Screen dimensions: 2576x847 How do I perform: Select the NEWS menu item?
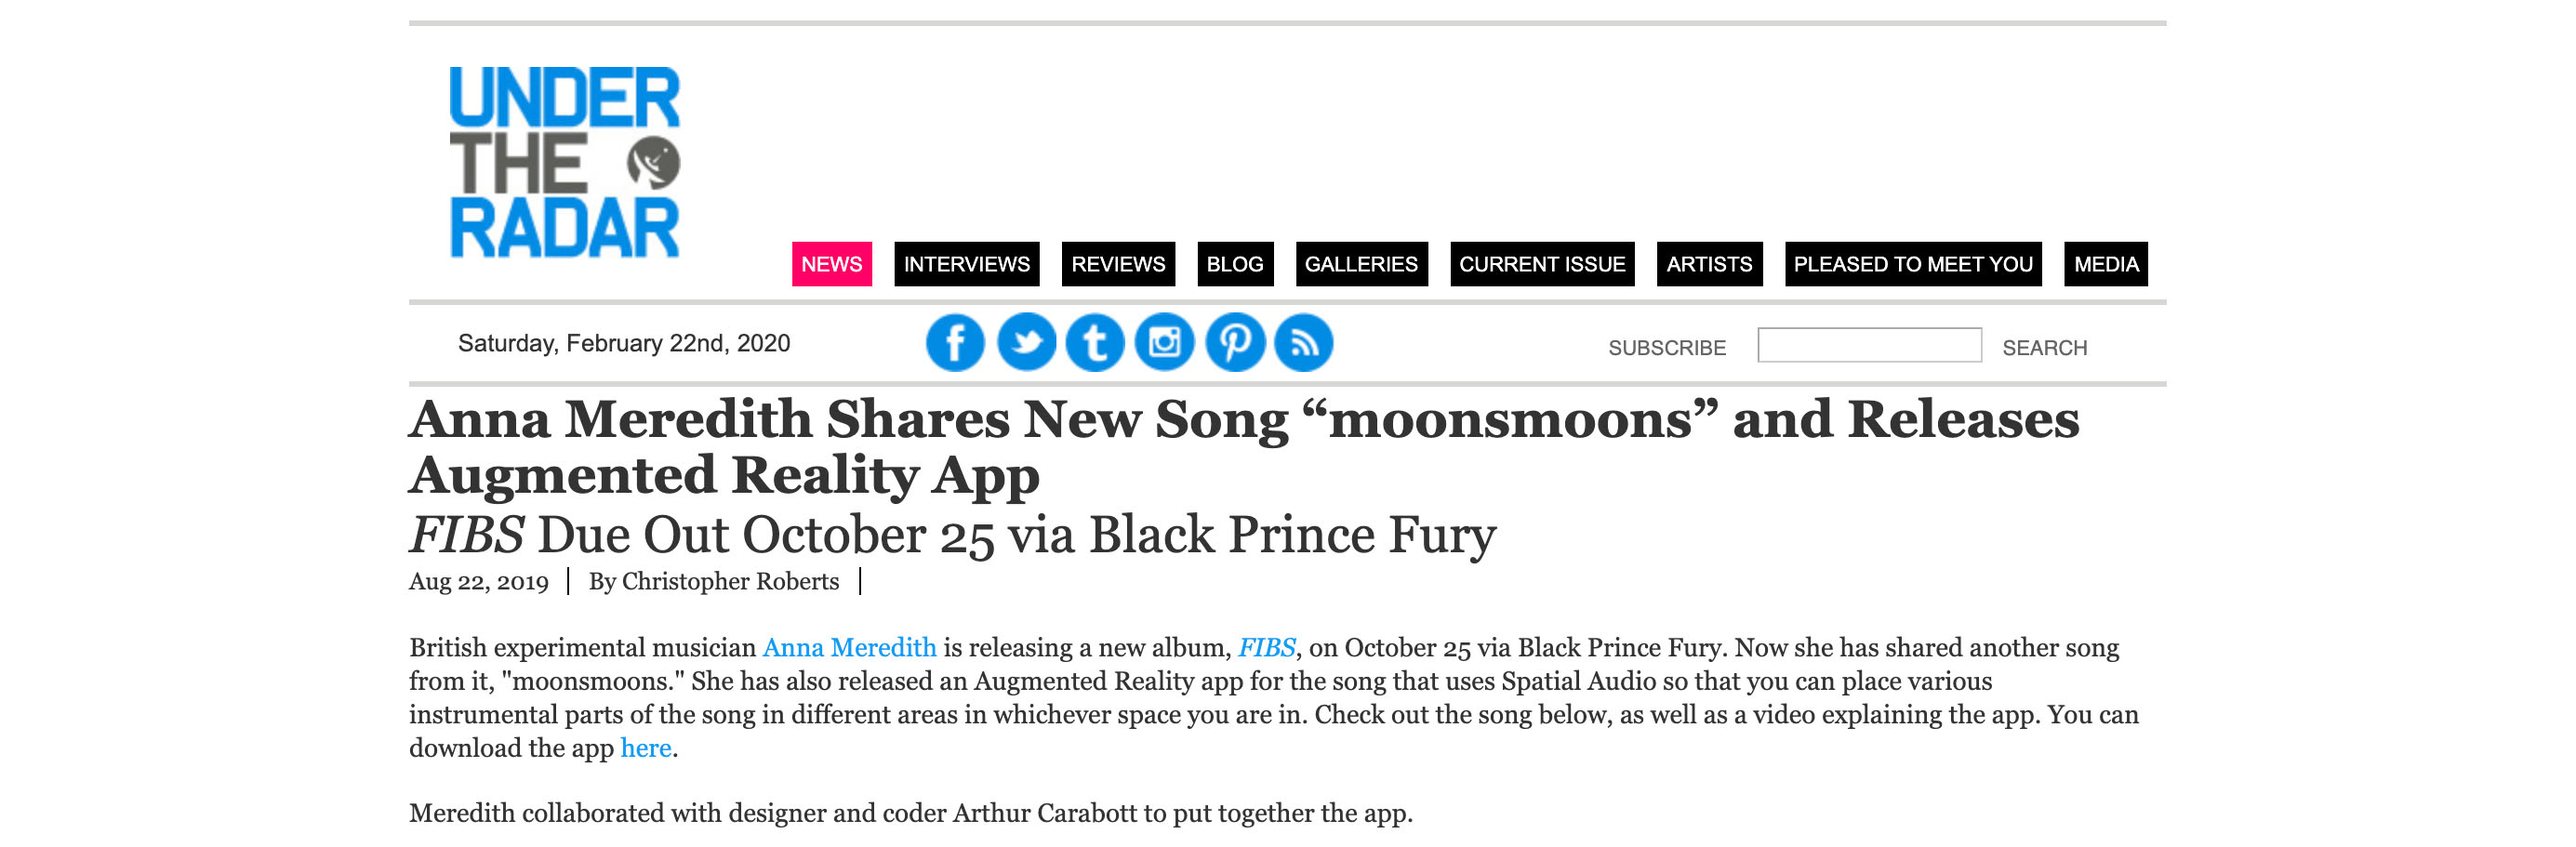(x=832, y=264)
